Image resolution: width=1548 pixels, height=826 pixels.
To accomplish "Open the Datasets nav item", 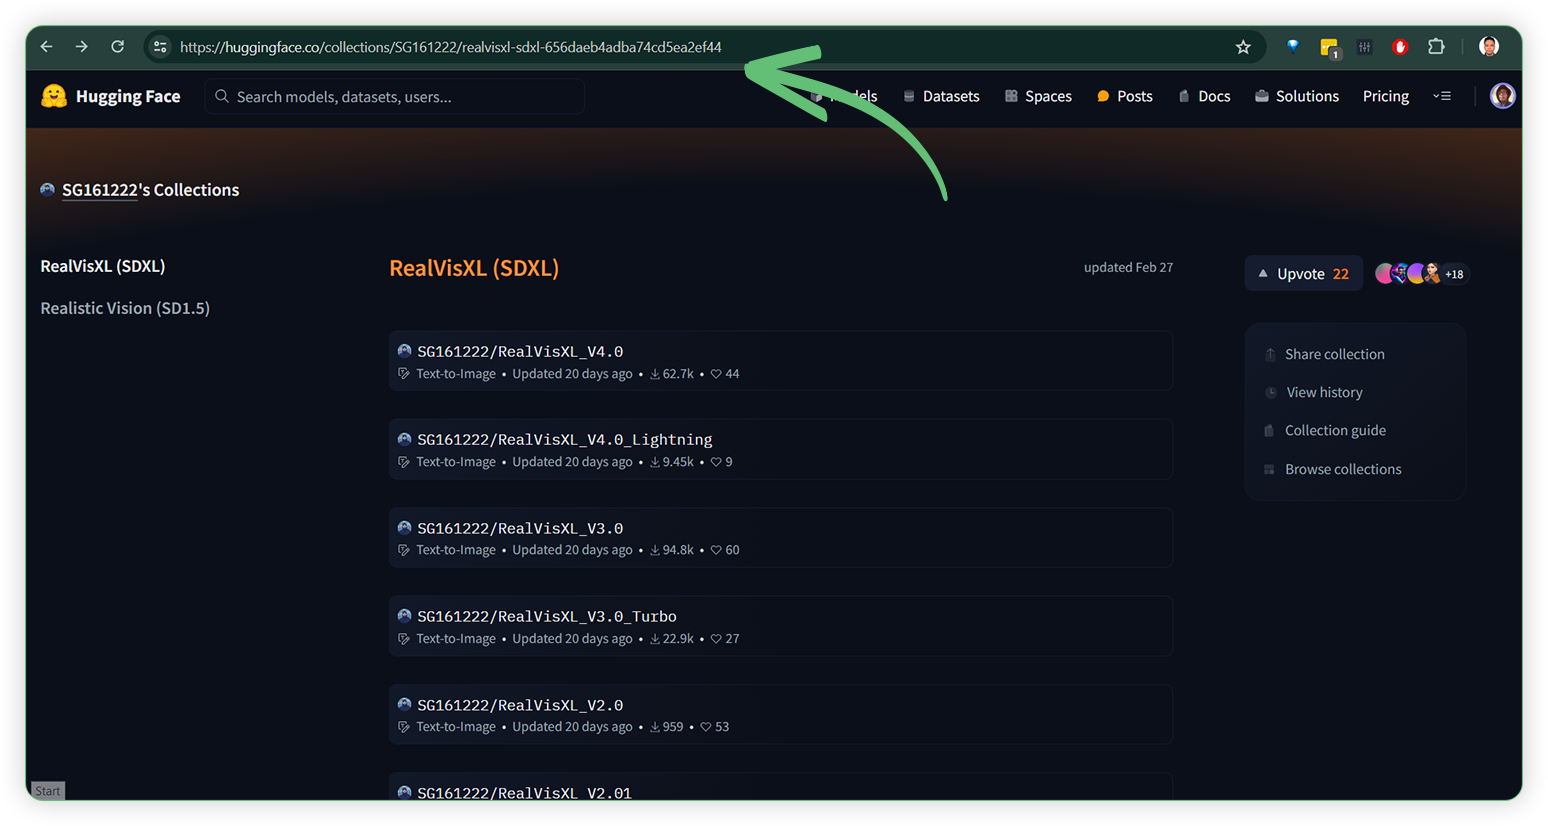I will click(x=941, y=96).
